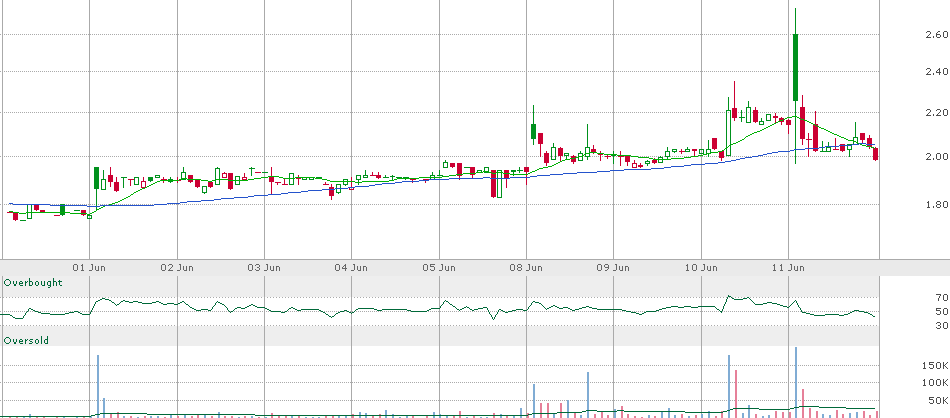This screenshot has width=950, height=418.
Task: Click the 02 Jun date label
Action: coord(178,267)
